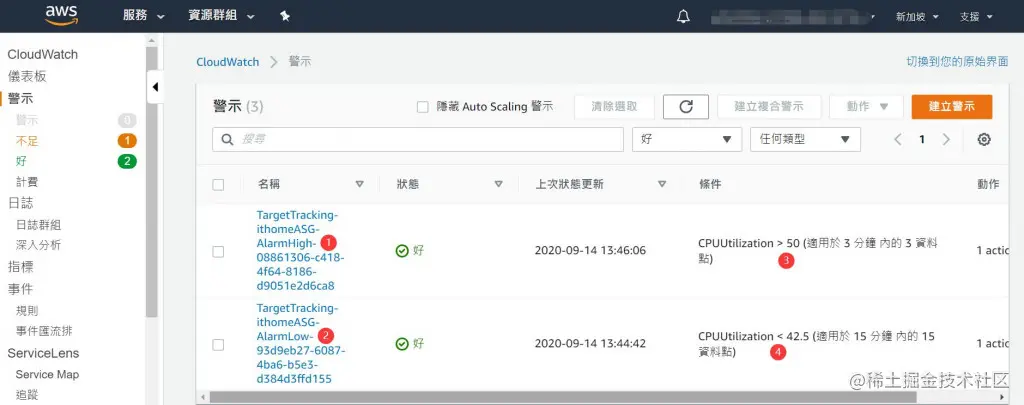Click the 好 count badge 2

[x=127, y=161]
